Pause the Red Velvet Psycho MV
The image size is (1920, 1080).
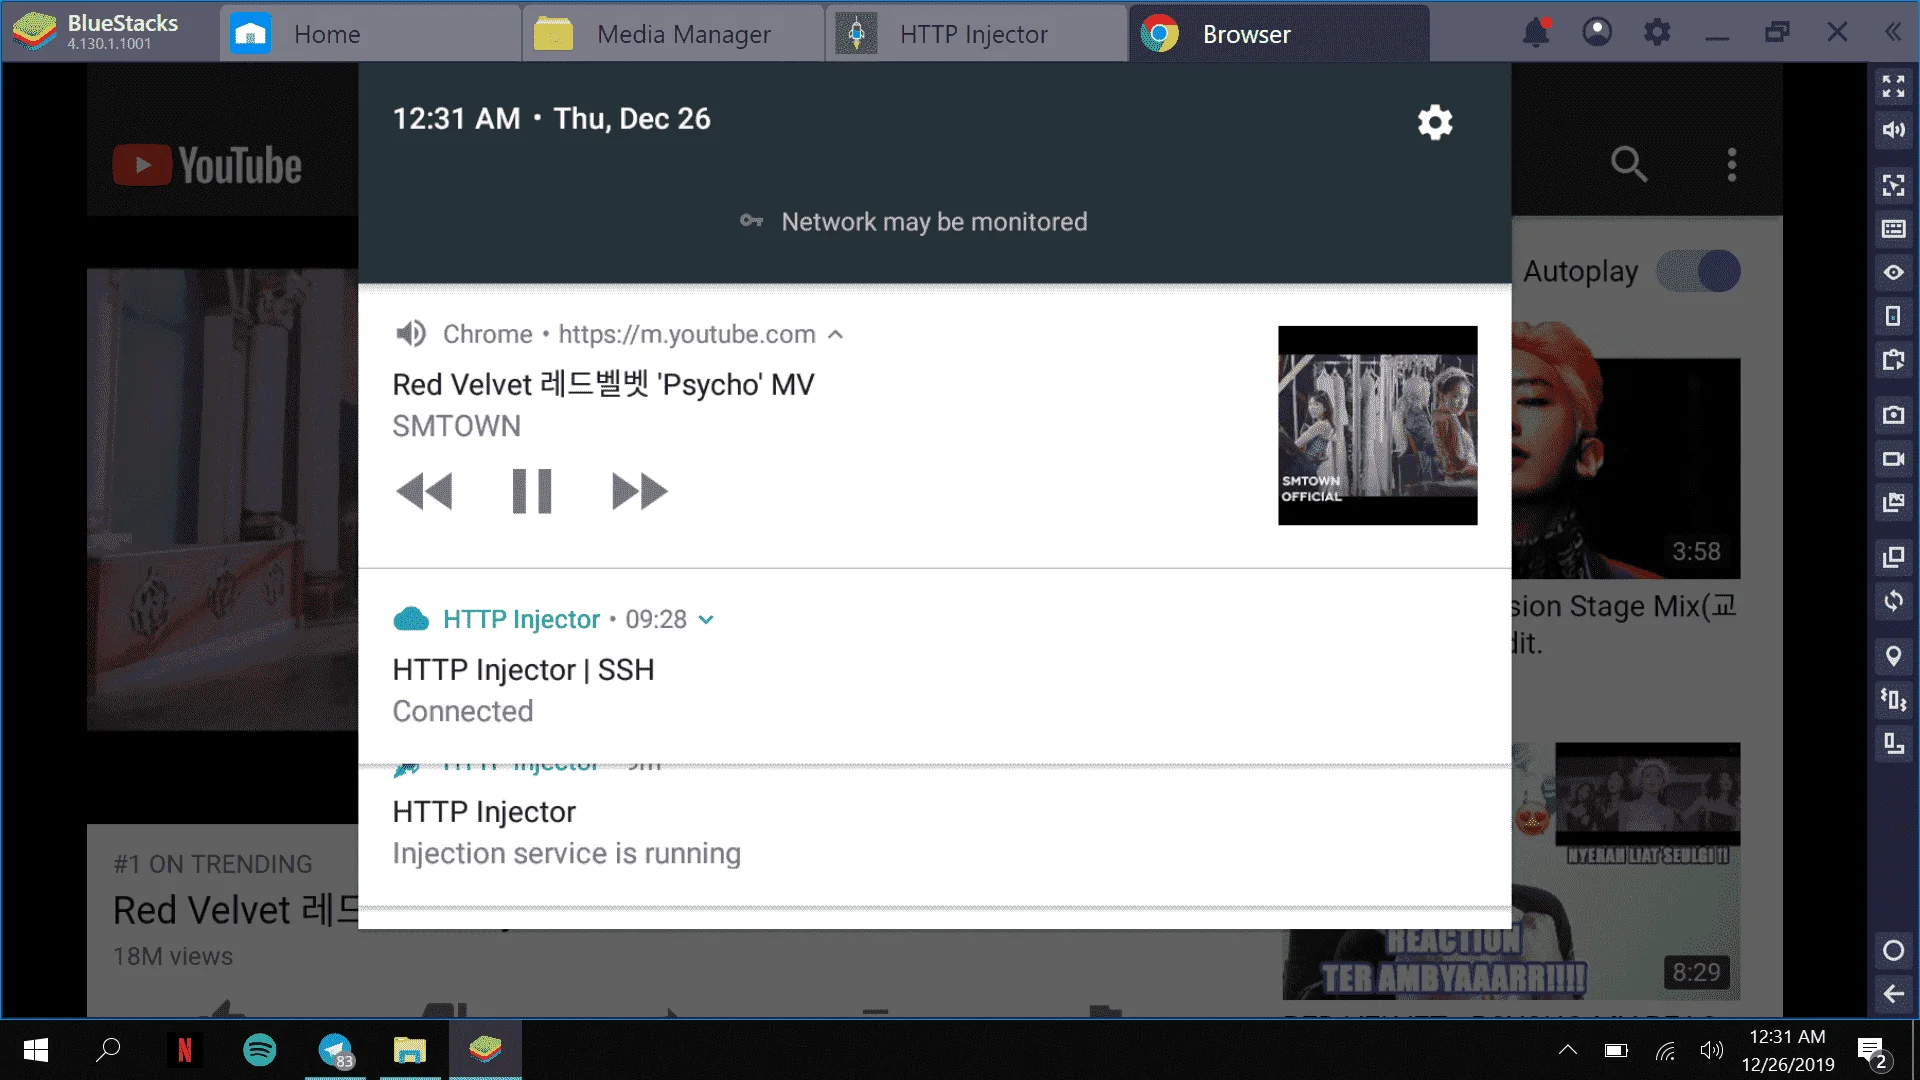click(531, 491)
